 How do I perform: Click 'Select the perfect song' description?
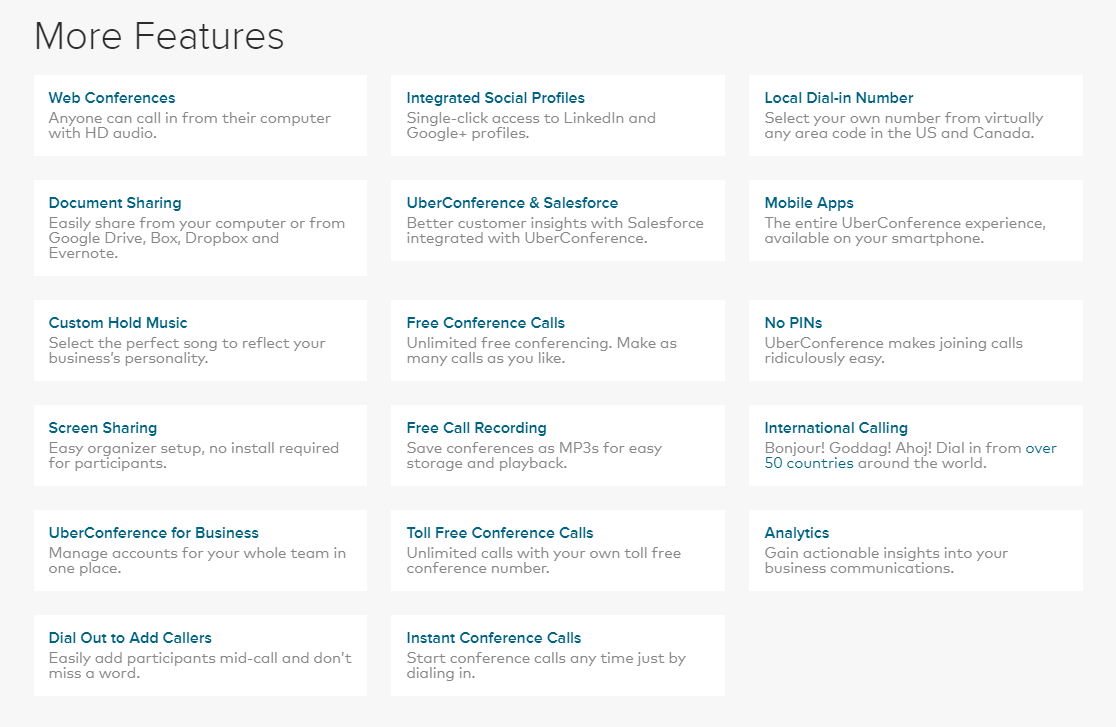click(186, 350)
